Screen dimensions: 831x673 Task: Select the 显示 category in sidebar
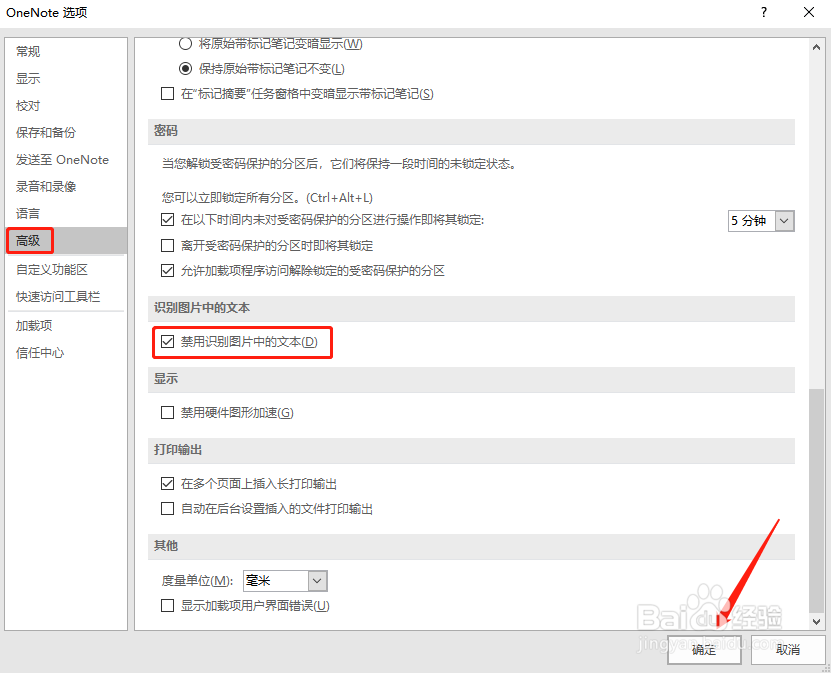pos(28,78)
